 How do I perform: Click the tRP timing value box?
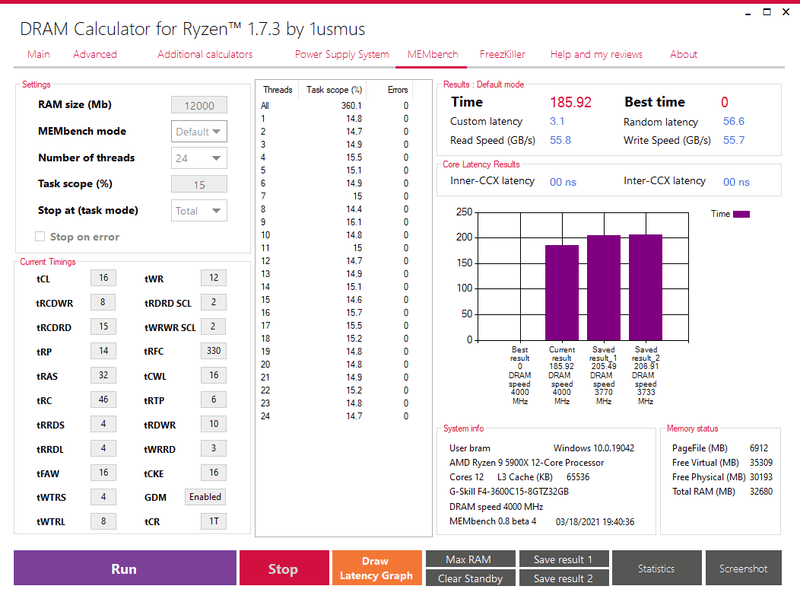click(103, 350)
